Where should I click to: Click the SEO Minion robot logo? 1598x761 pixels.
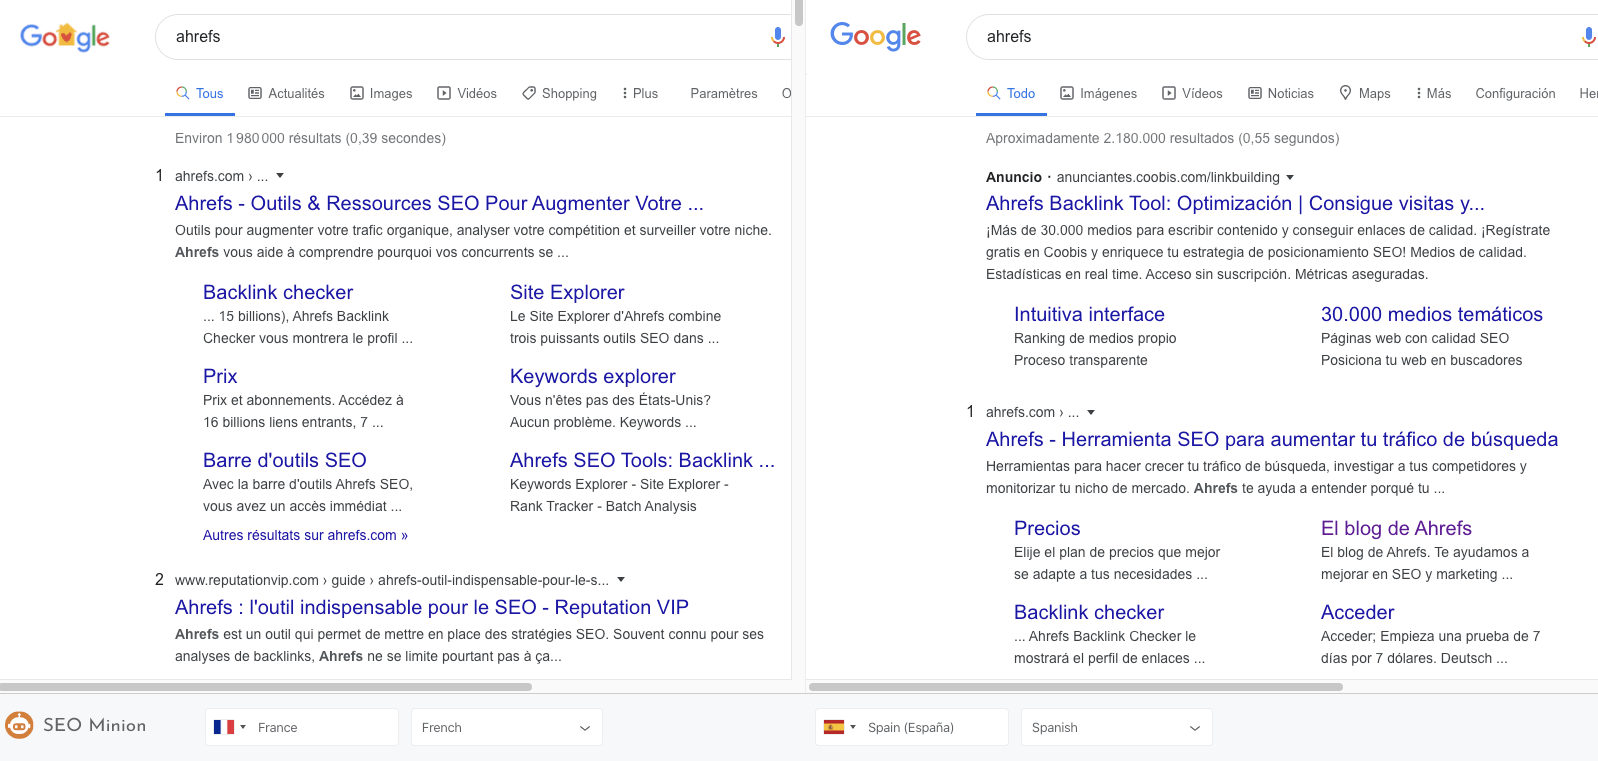click(x=19, y=725)
